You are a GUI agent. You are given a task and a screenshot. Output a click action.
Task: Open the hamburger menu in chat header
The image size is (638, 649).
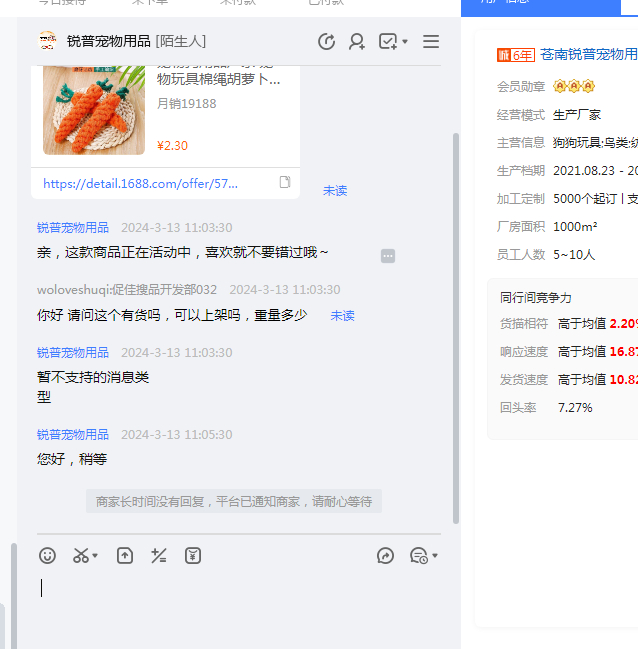click(431, 41)
